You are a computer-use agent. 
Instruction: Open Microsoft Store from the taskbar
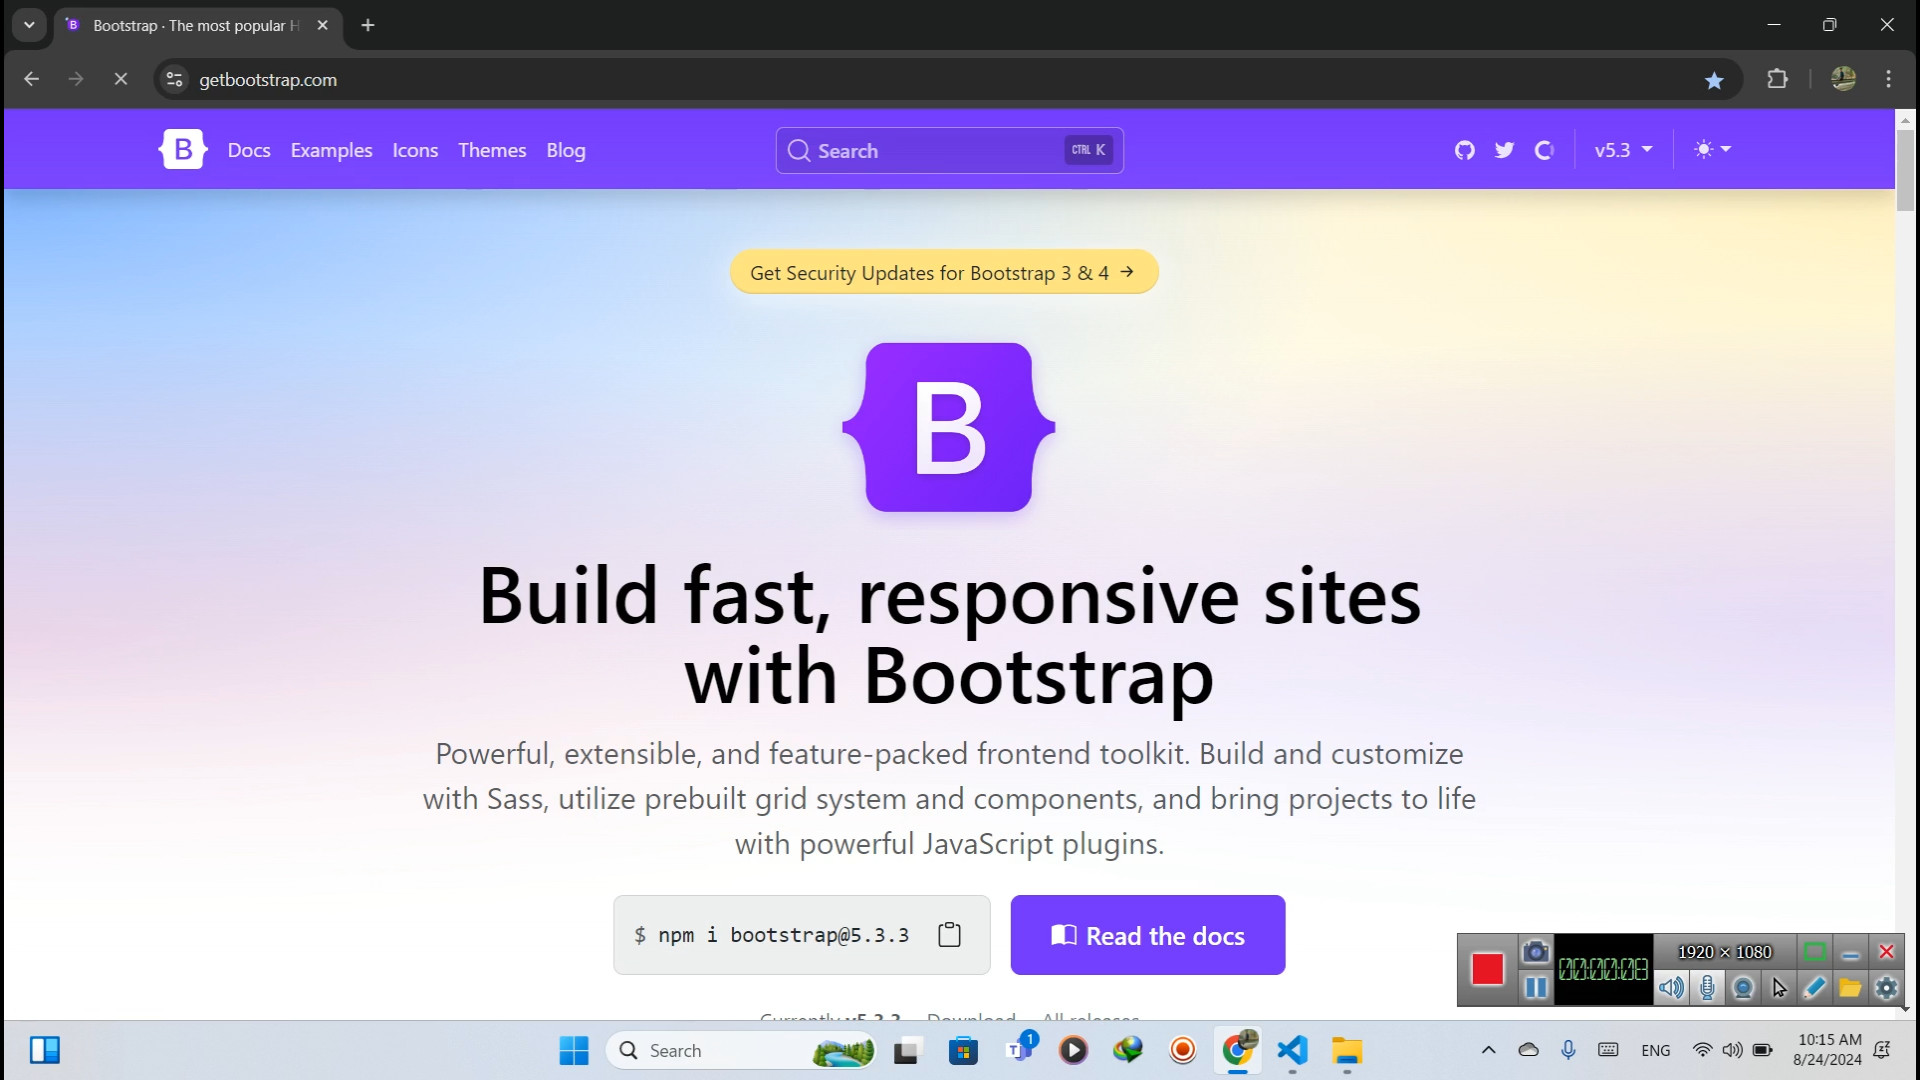pyautogui.click(x=963, y=1050)
